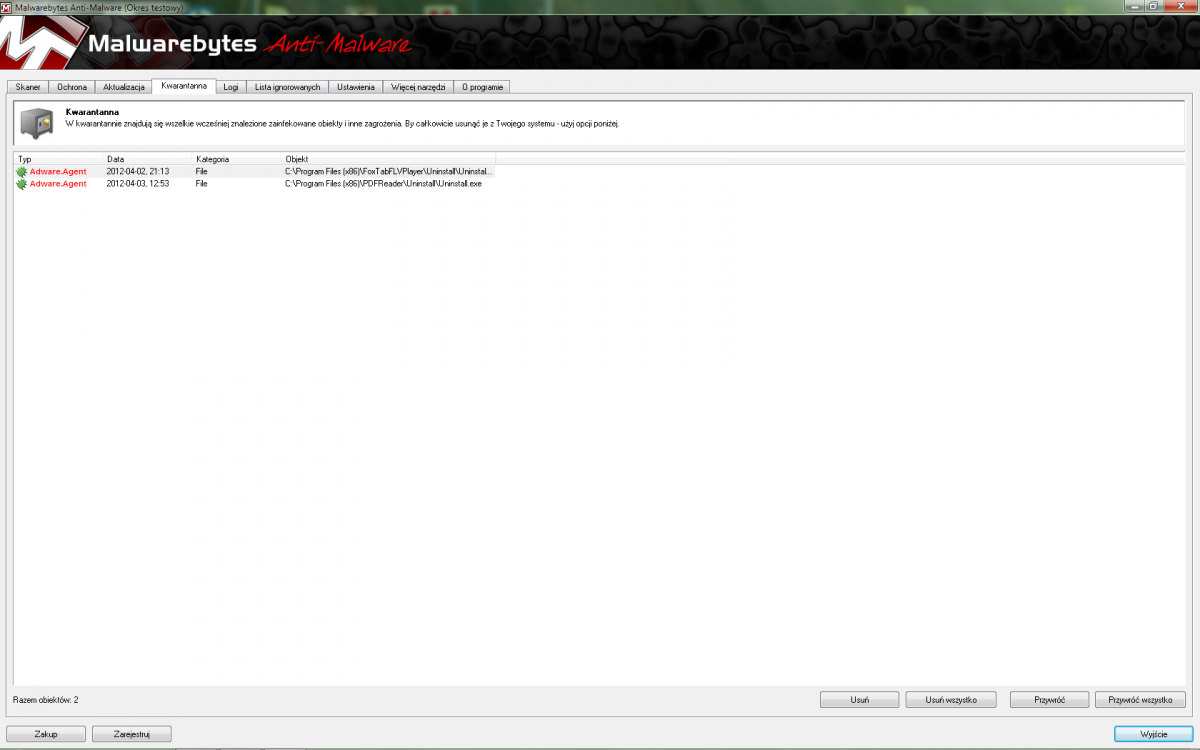Image resolution: width=1200 pixels, height=750 pixels.
Task: Open the Logi tab
Action: click(231, 87)
